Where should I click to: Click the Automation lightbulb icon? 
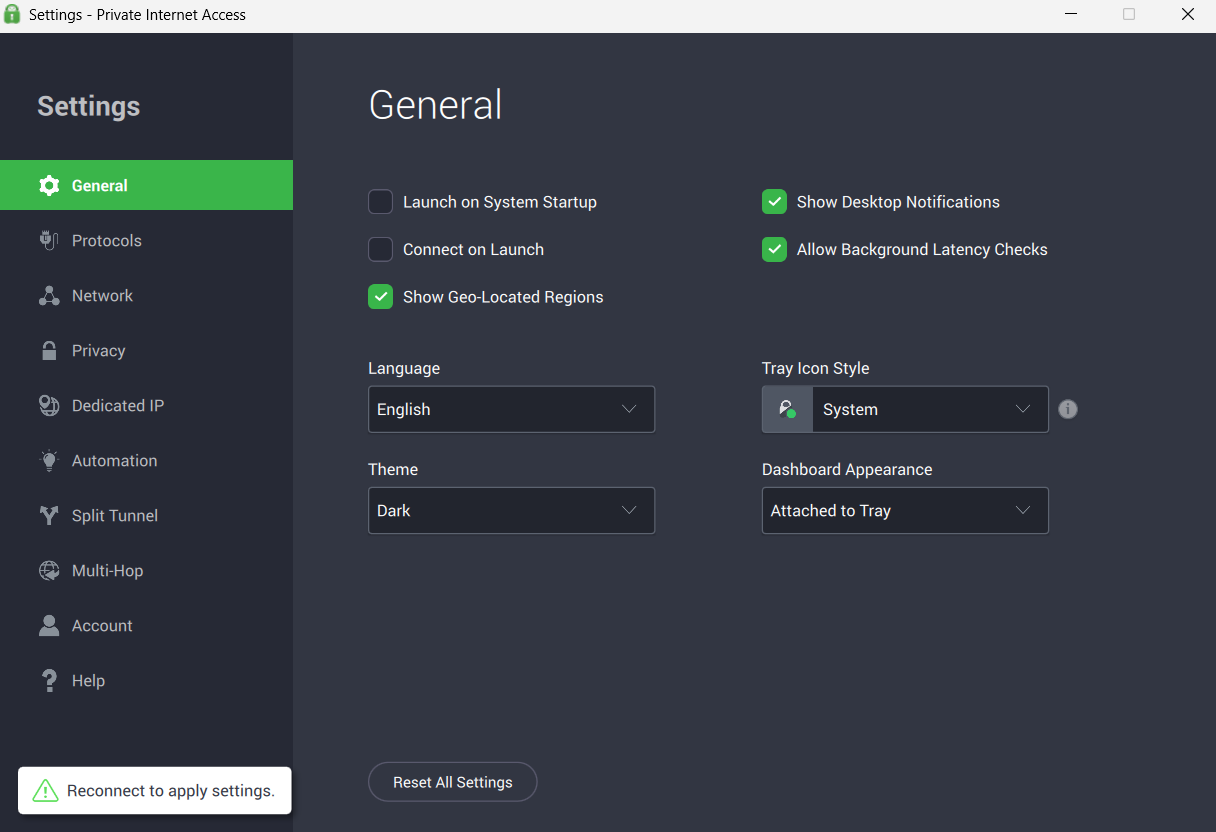tap(48, 461)
